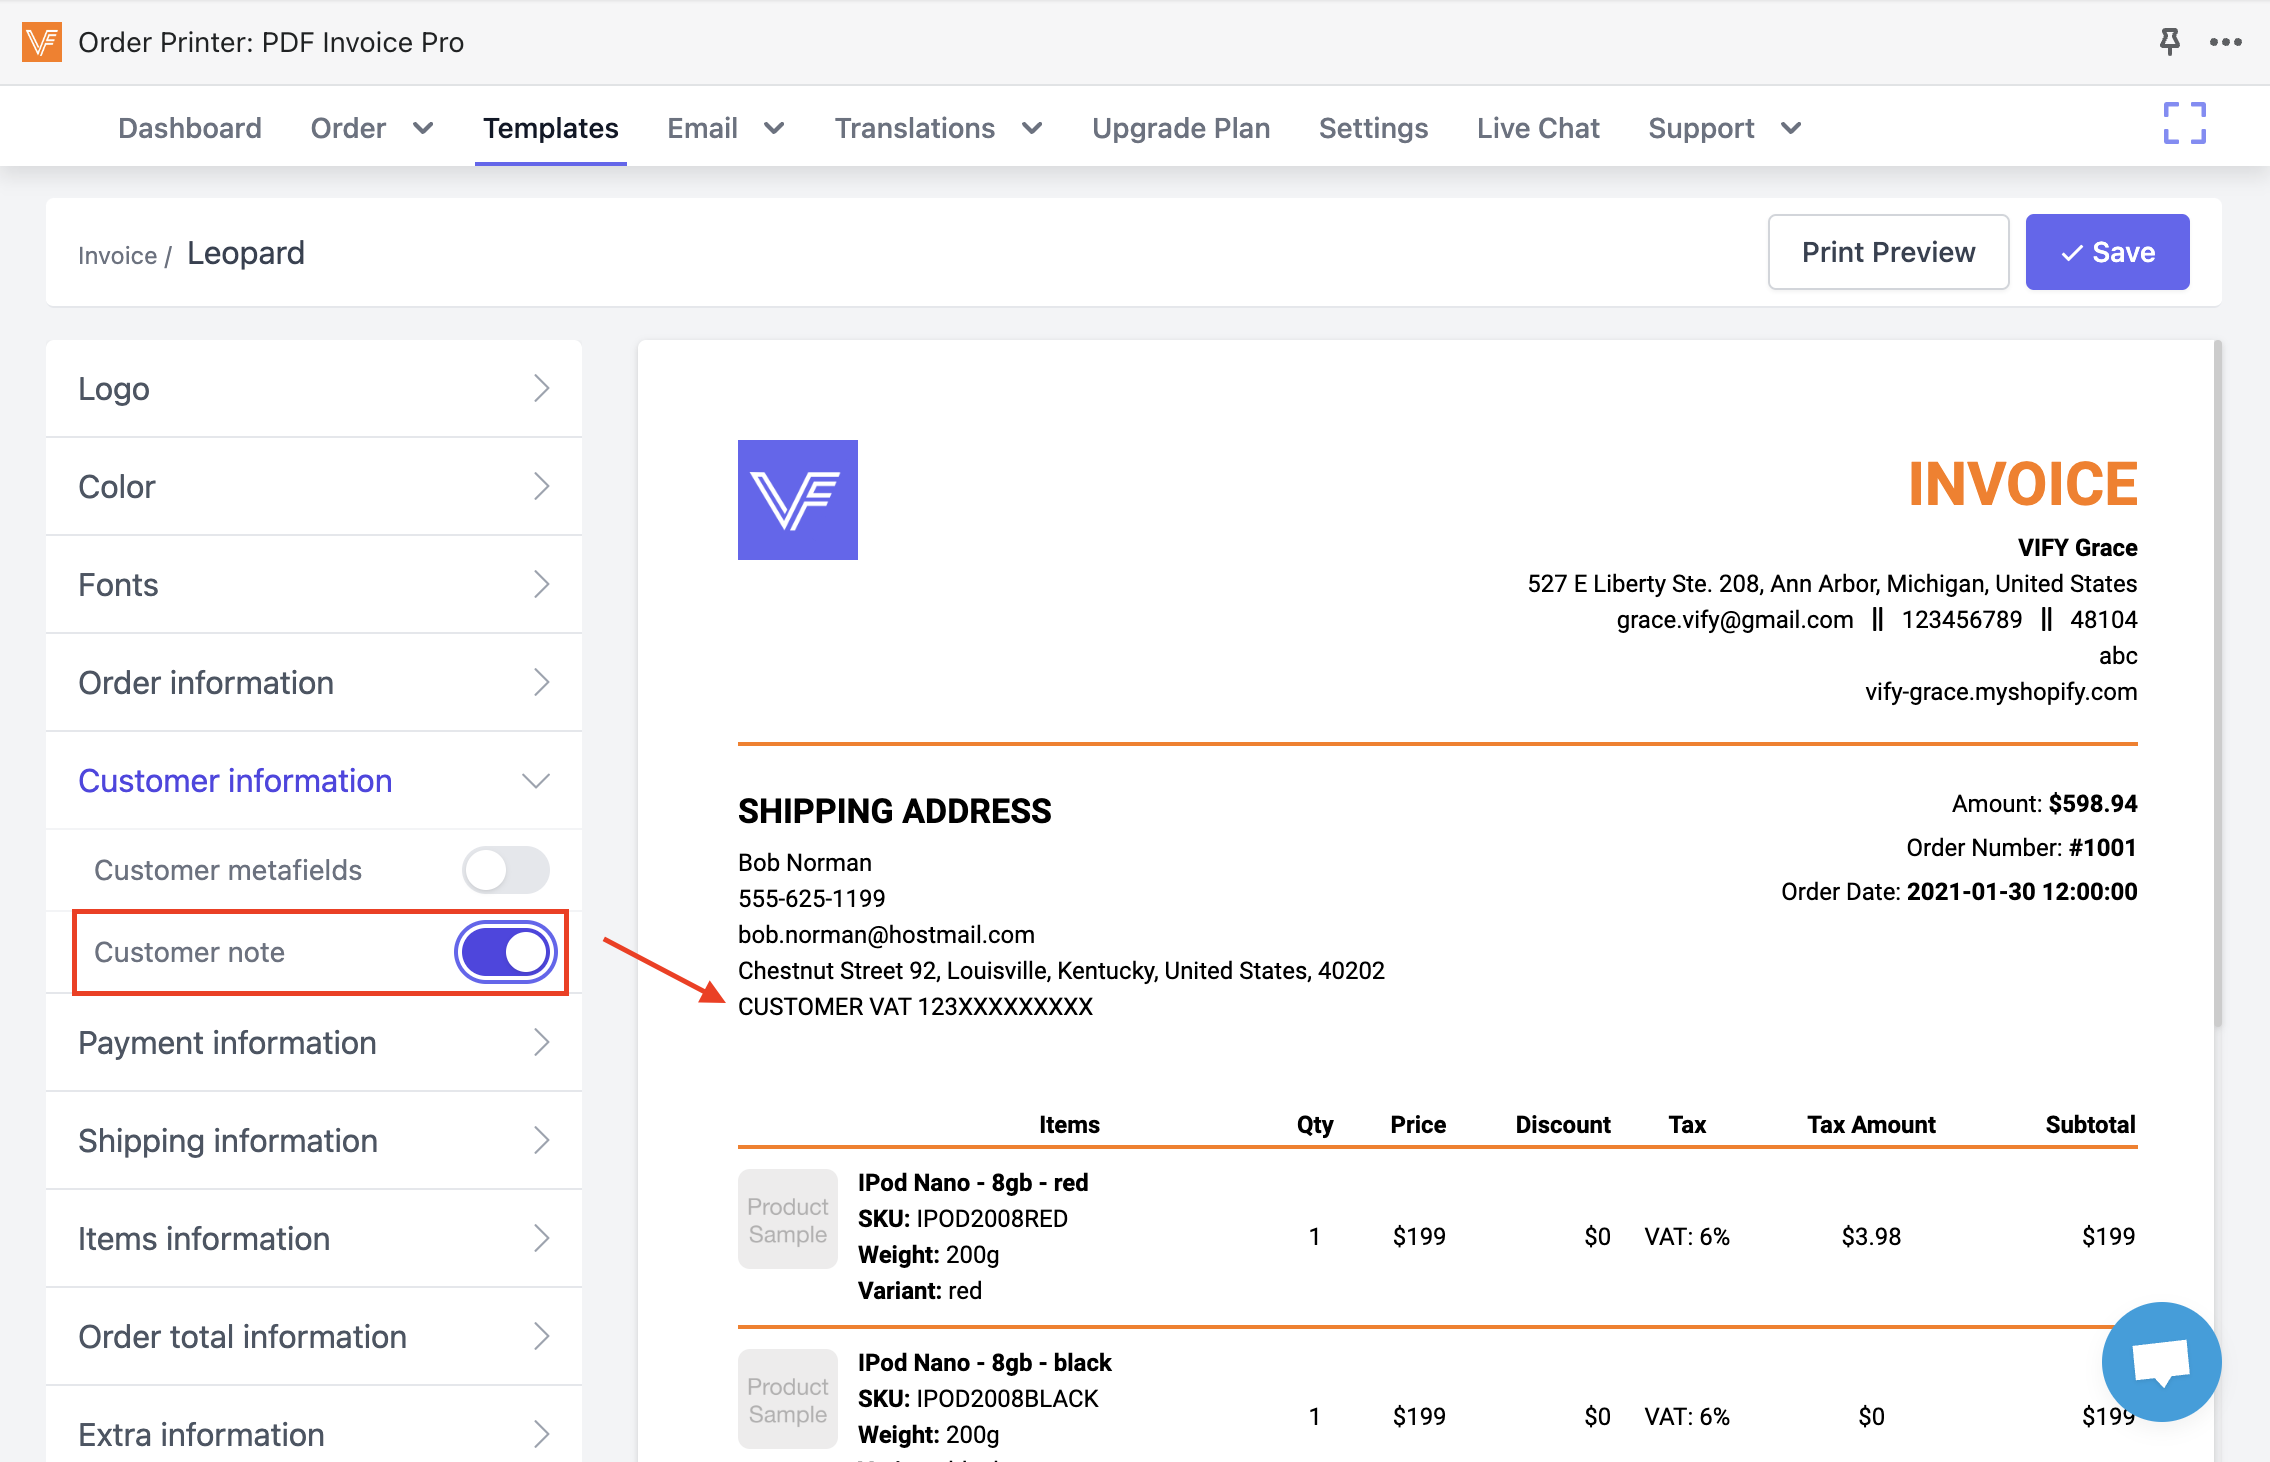Click the VF logo on invoice preview
This screenshot has width=2270, height=1462.
pos(797,500)
